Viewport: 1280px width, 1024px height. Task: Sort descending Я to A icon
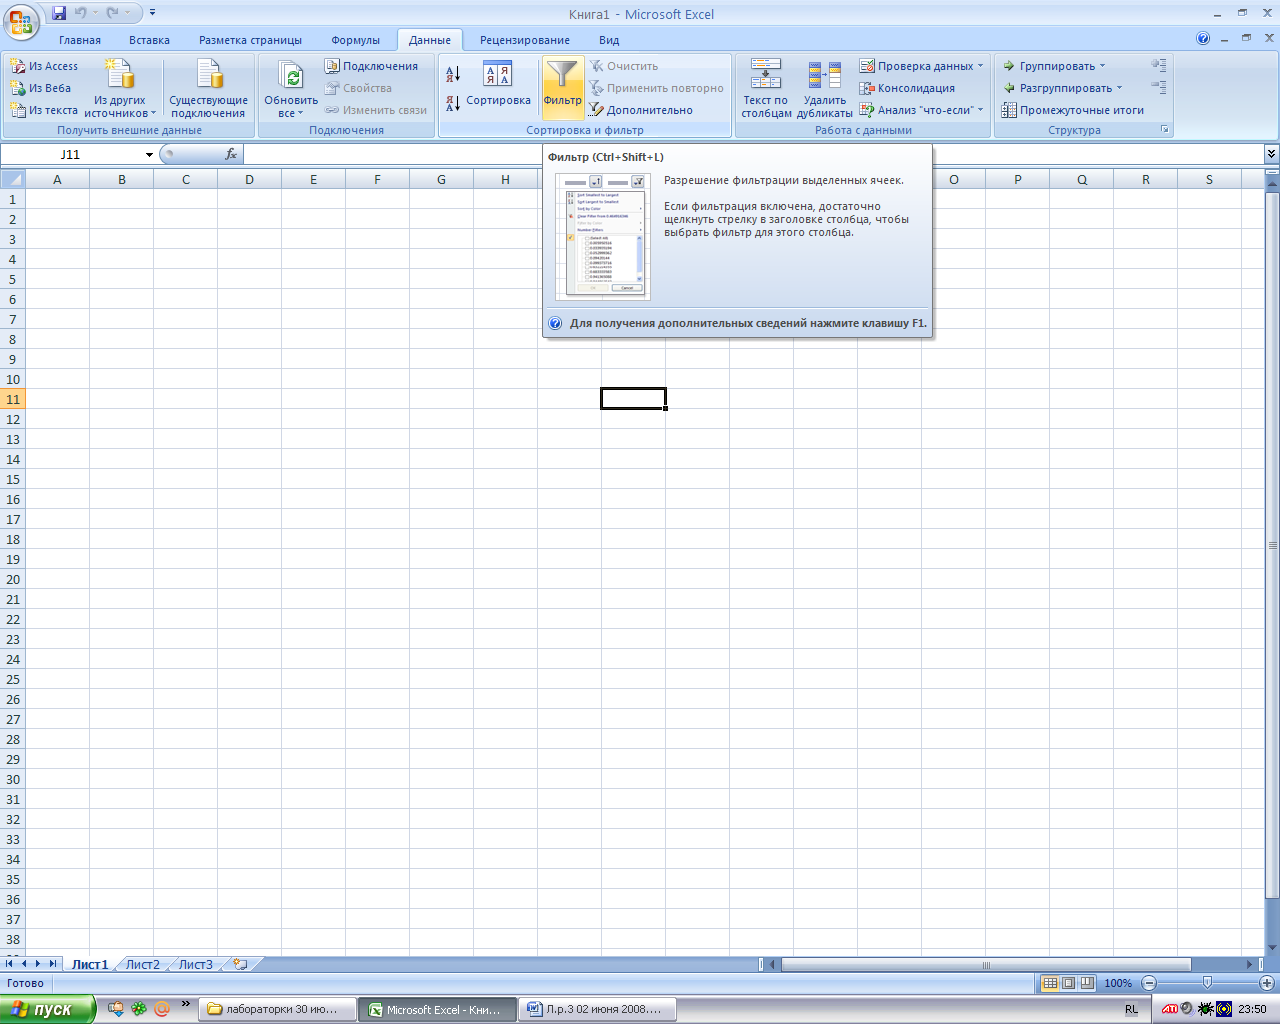tap(453, 102)
